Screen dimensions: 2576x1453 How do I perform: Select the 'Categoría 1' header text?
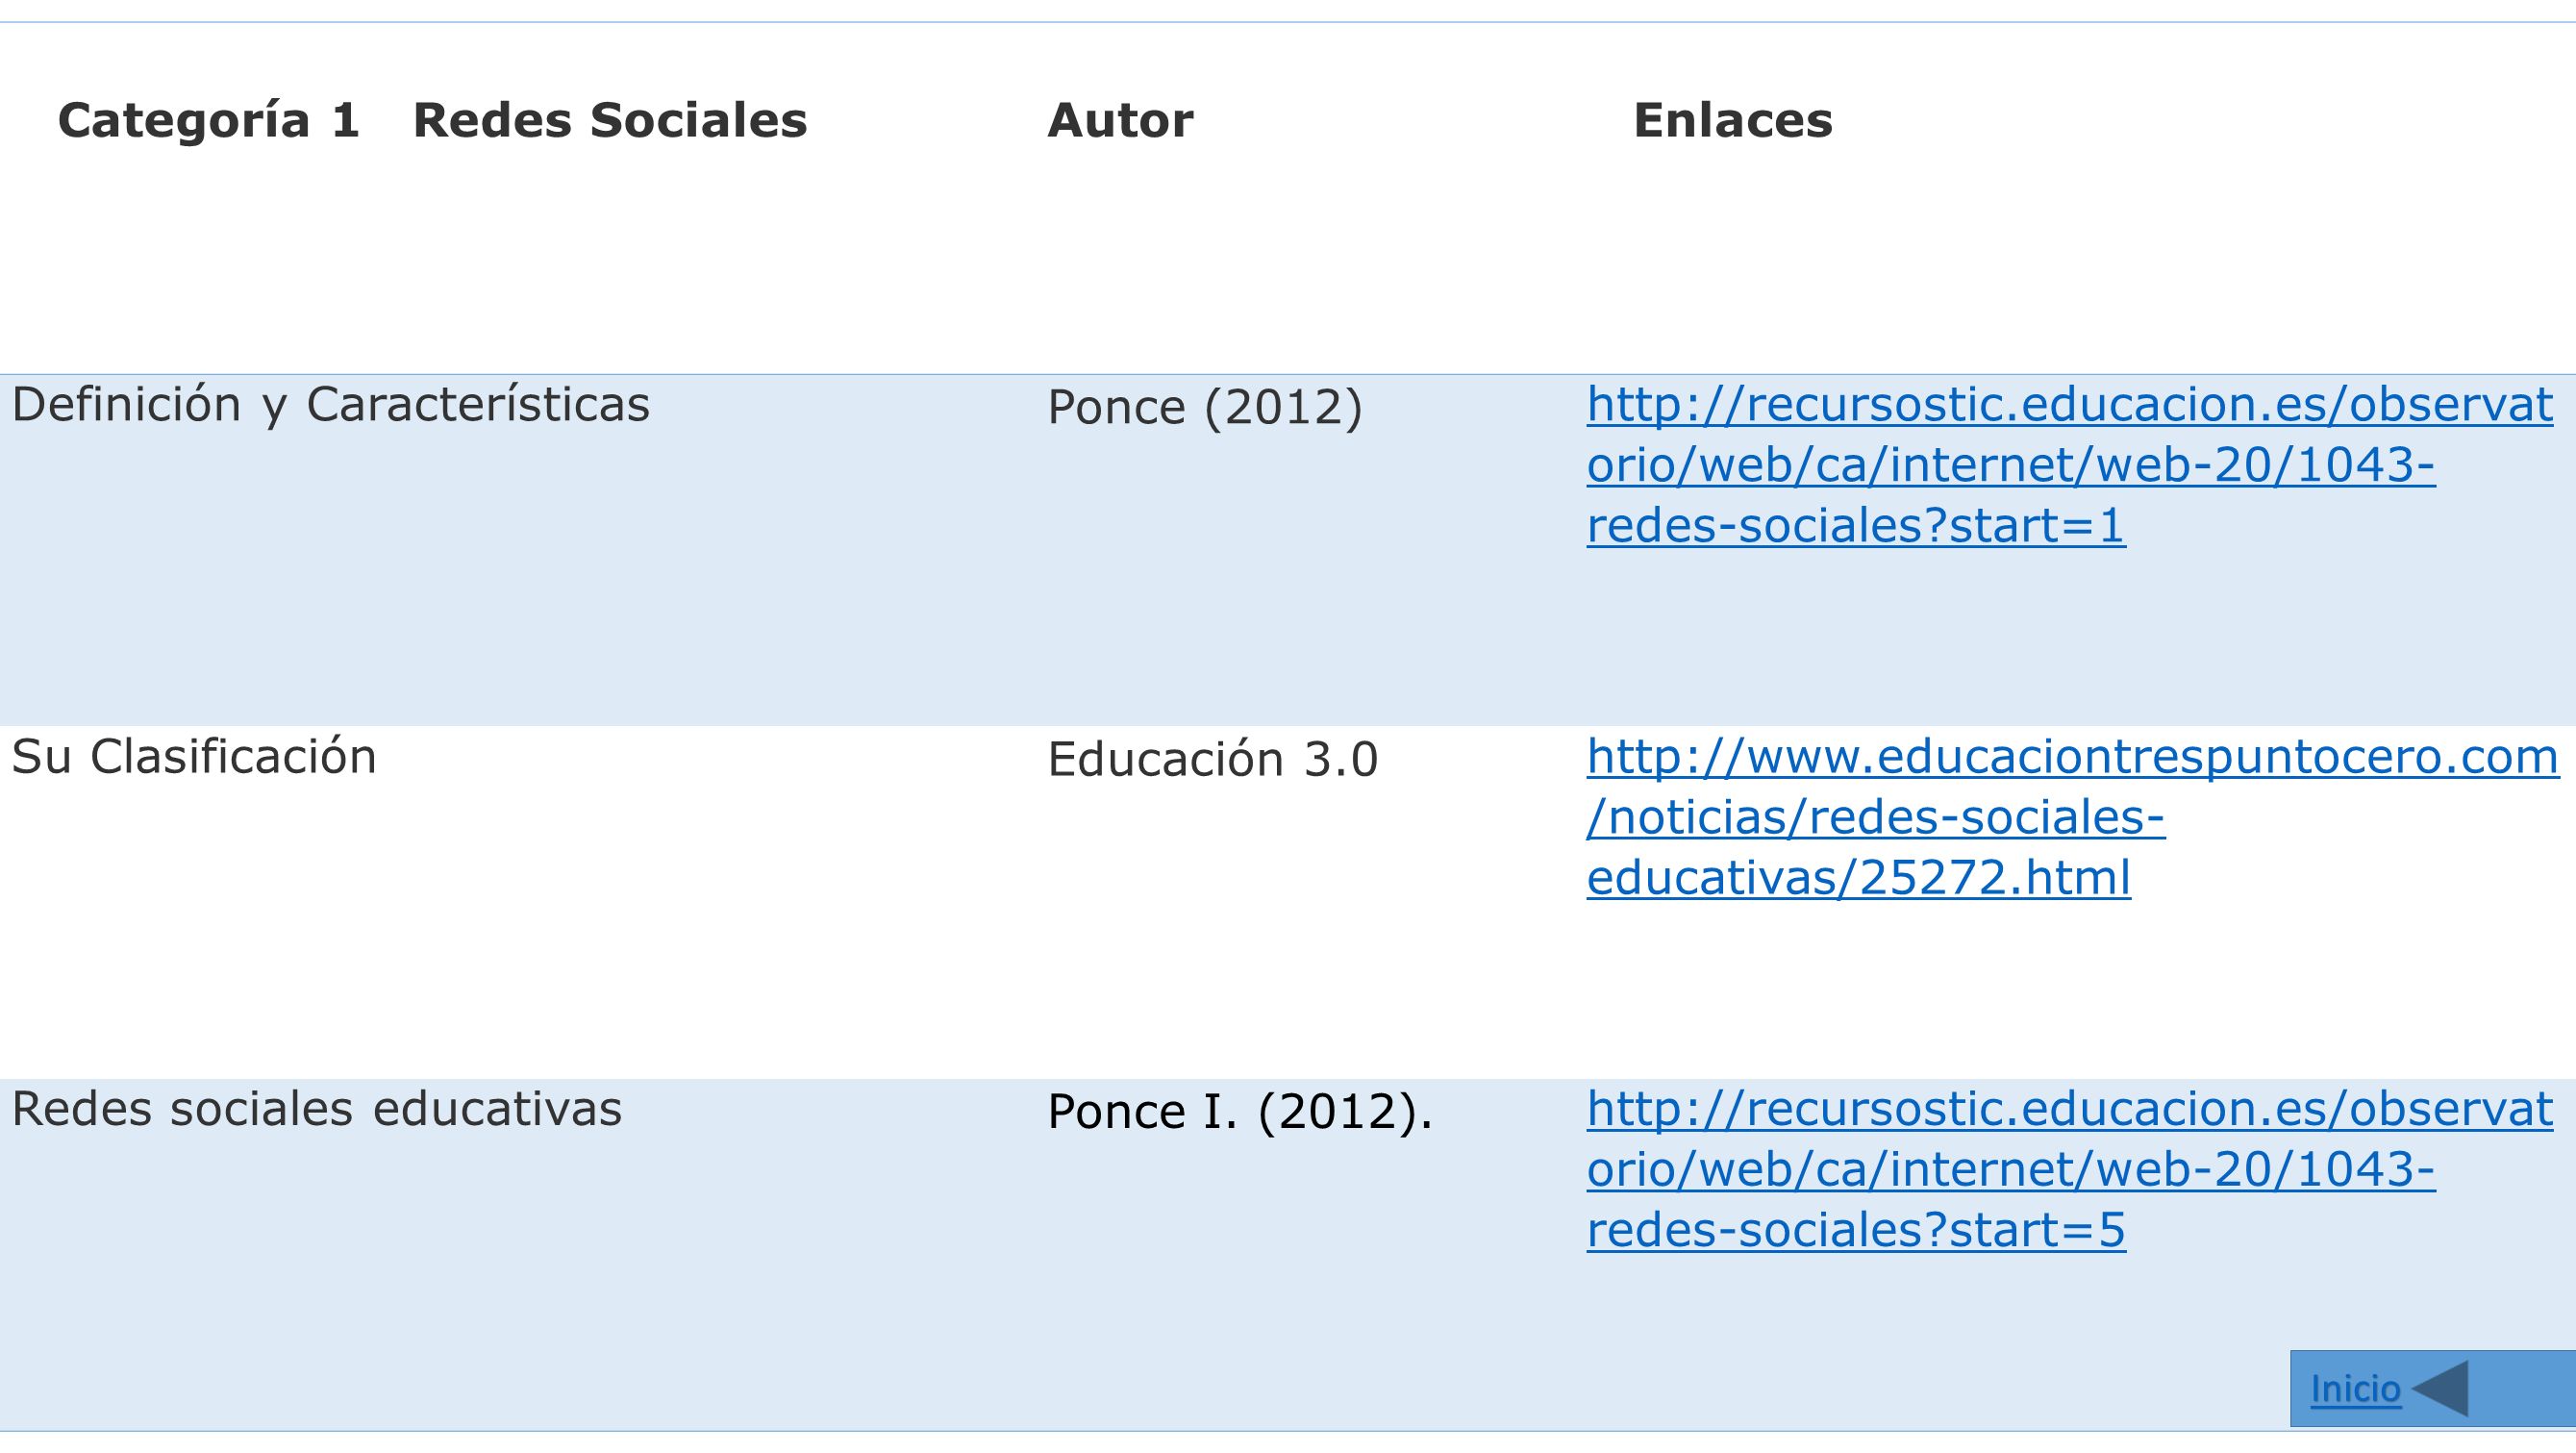[x=209, y=121]
